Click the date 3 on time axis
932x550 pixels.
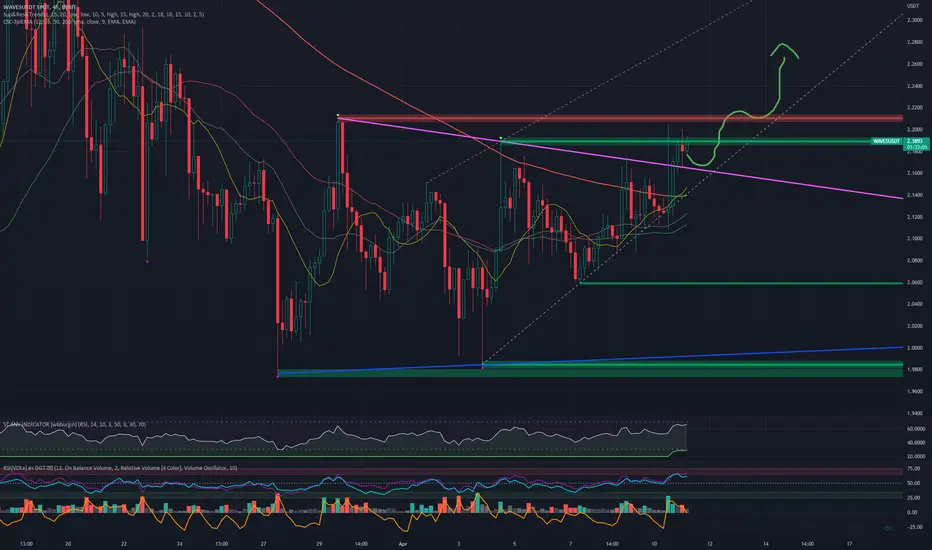pos(458,543)
